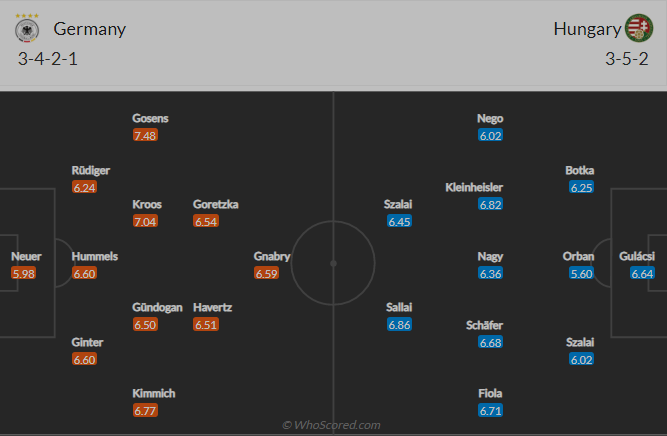Click player name Goretzka
The width and height of the screenshot is (667, 436).
pos(215,204)
